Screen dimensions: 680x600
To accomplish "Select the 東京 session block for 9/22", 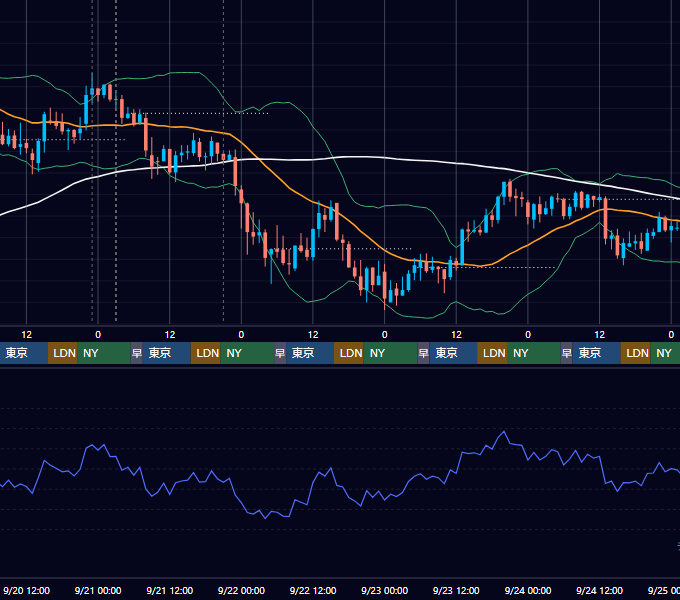I will tap(310, 353).
